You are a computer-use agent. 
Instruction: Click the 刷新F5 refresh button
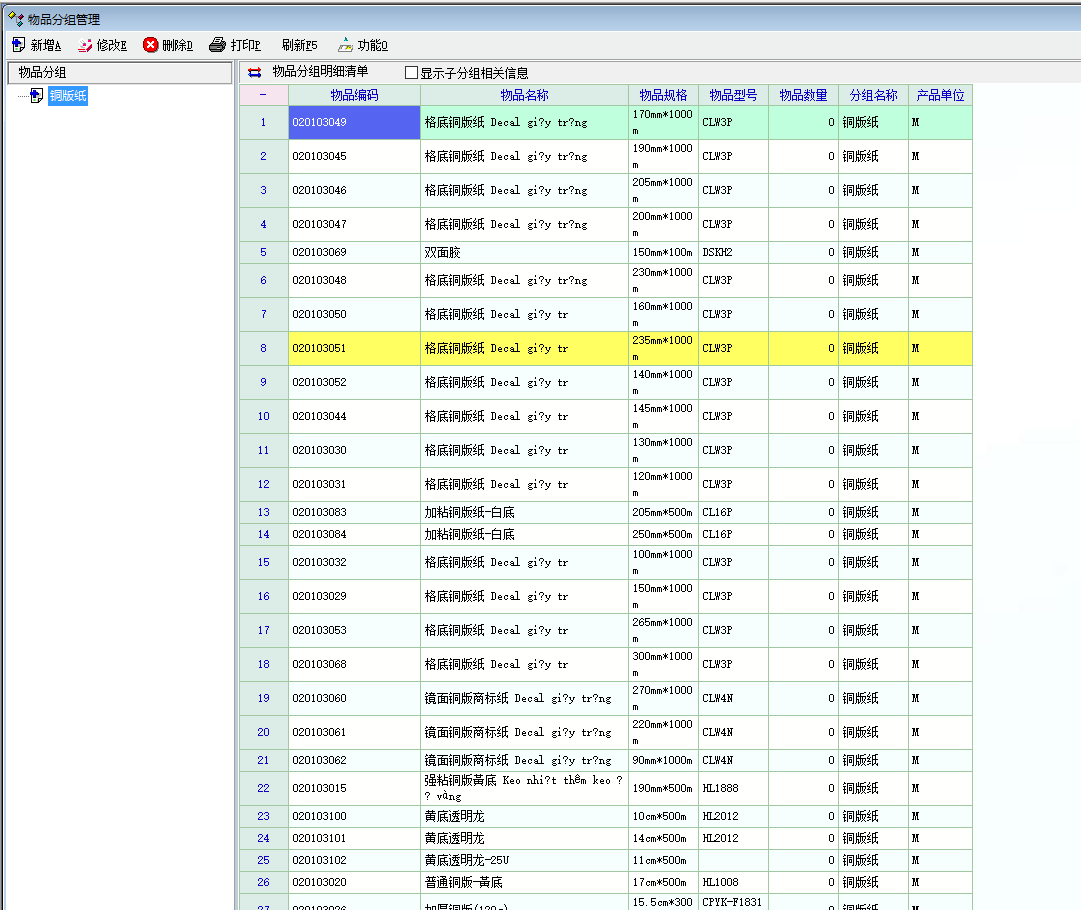pos(299,45)
